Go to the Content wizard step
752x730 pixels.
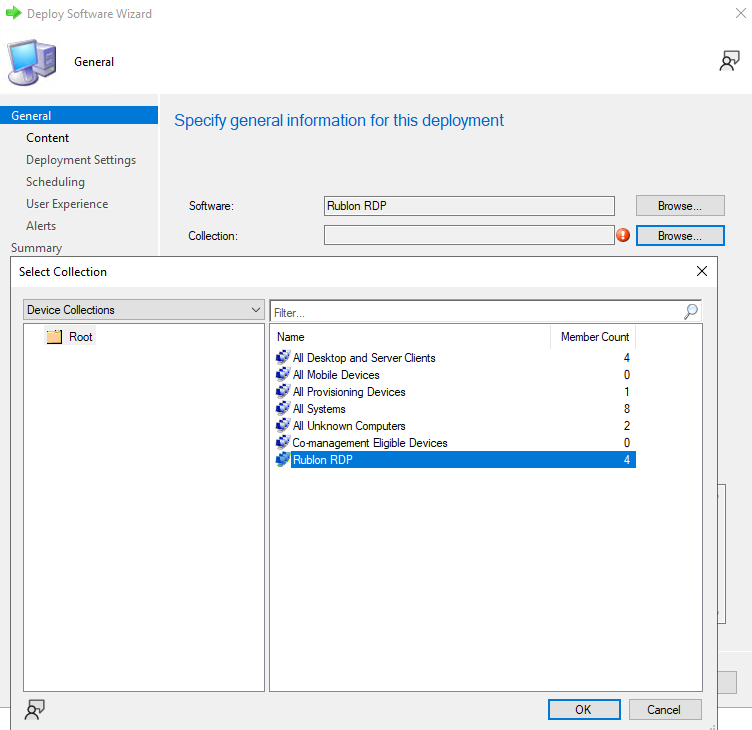point(48,138)
